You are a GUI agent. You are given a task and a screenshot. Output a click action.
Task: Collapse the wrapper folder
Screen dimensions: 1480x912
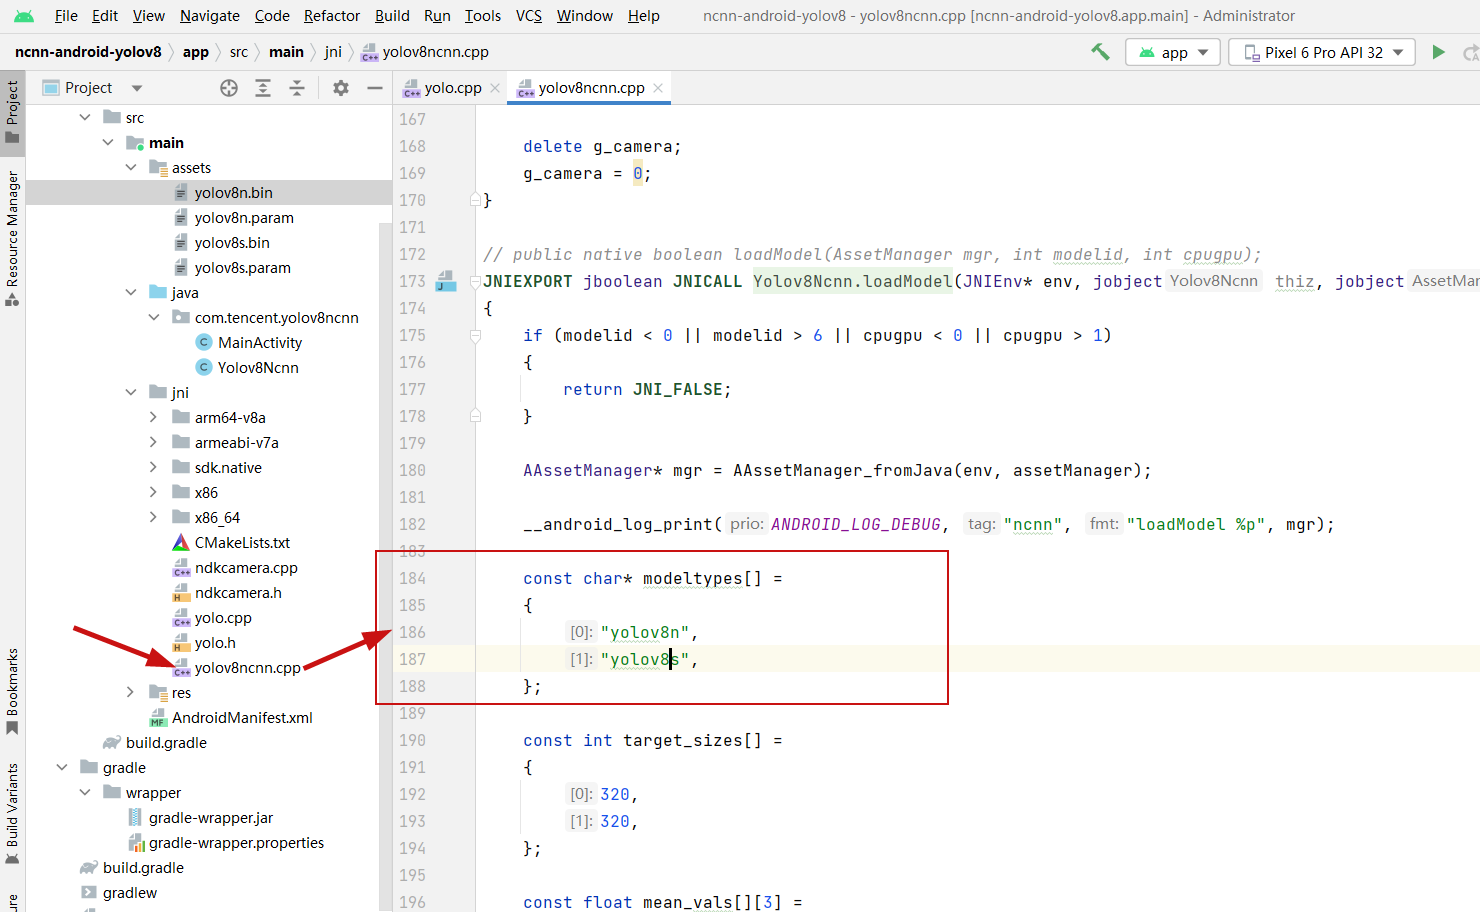click(85, 793)
